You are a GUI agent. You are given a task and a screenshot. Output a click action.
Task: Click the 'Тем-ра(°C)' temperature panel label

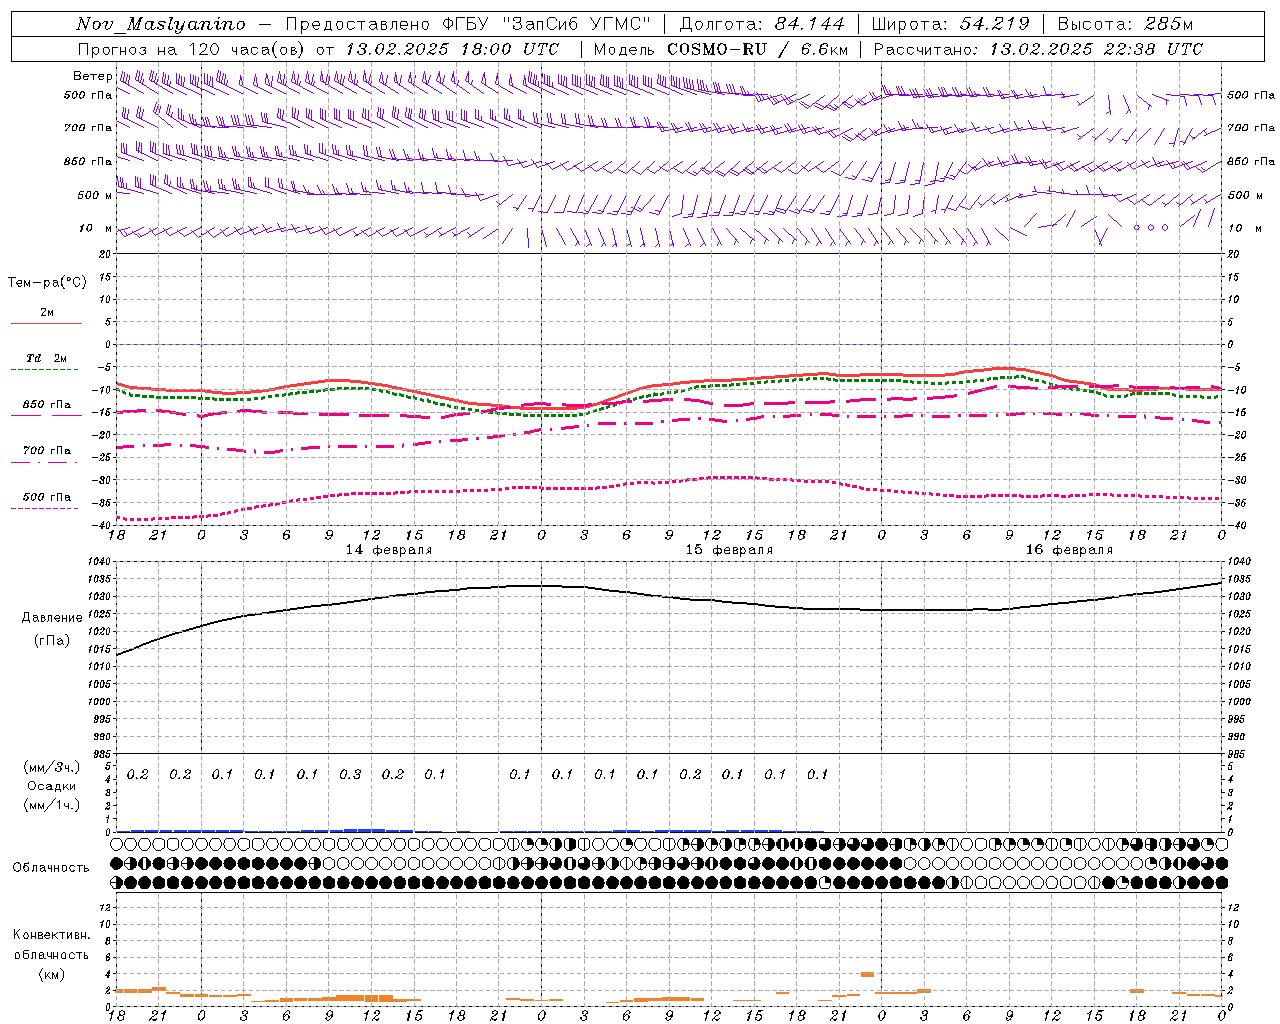coord(47,283)
